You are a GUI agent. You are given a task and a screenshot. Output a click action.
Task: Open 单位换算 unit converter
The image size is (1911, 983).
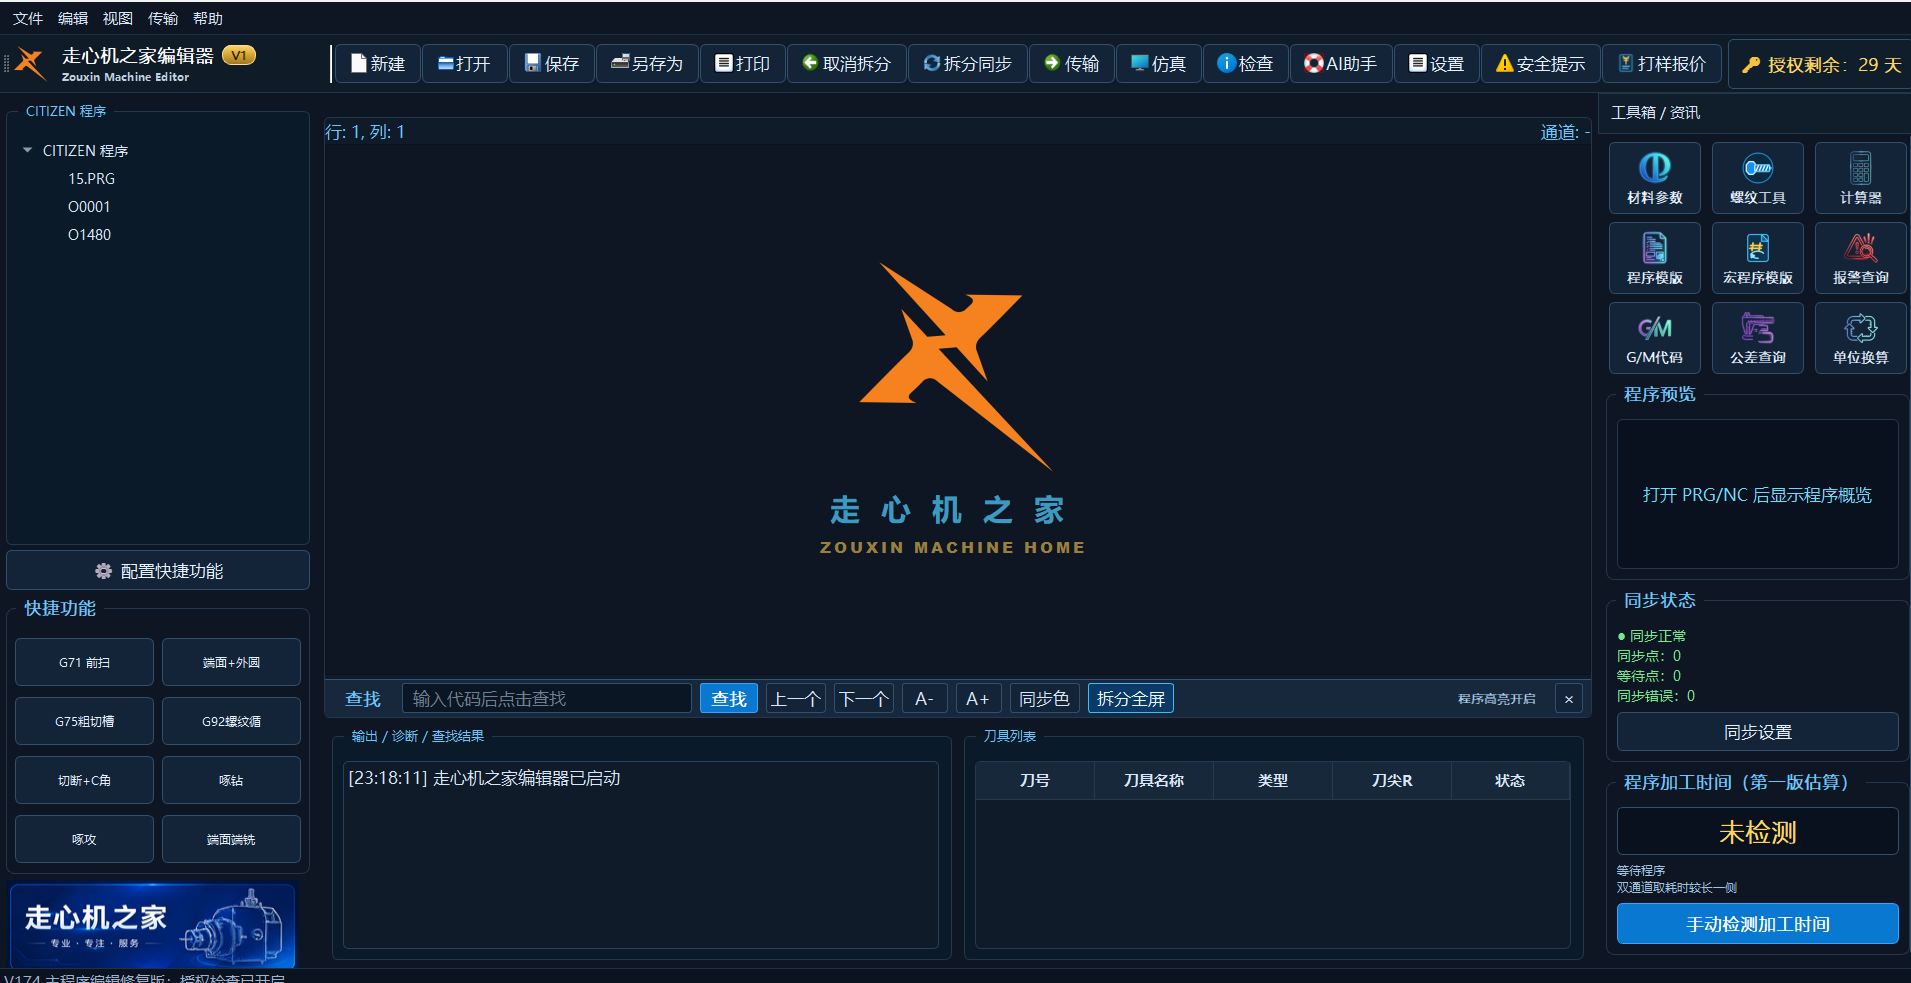tap(1861, 338)
